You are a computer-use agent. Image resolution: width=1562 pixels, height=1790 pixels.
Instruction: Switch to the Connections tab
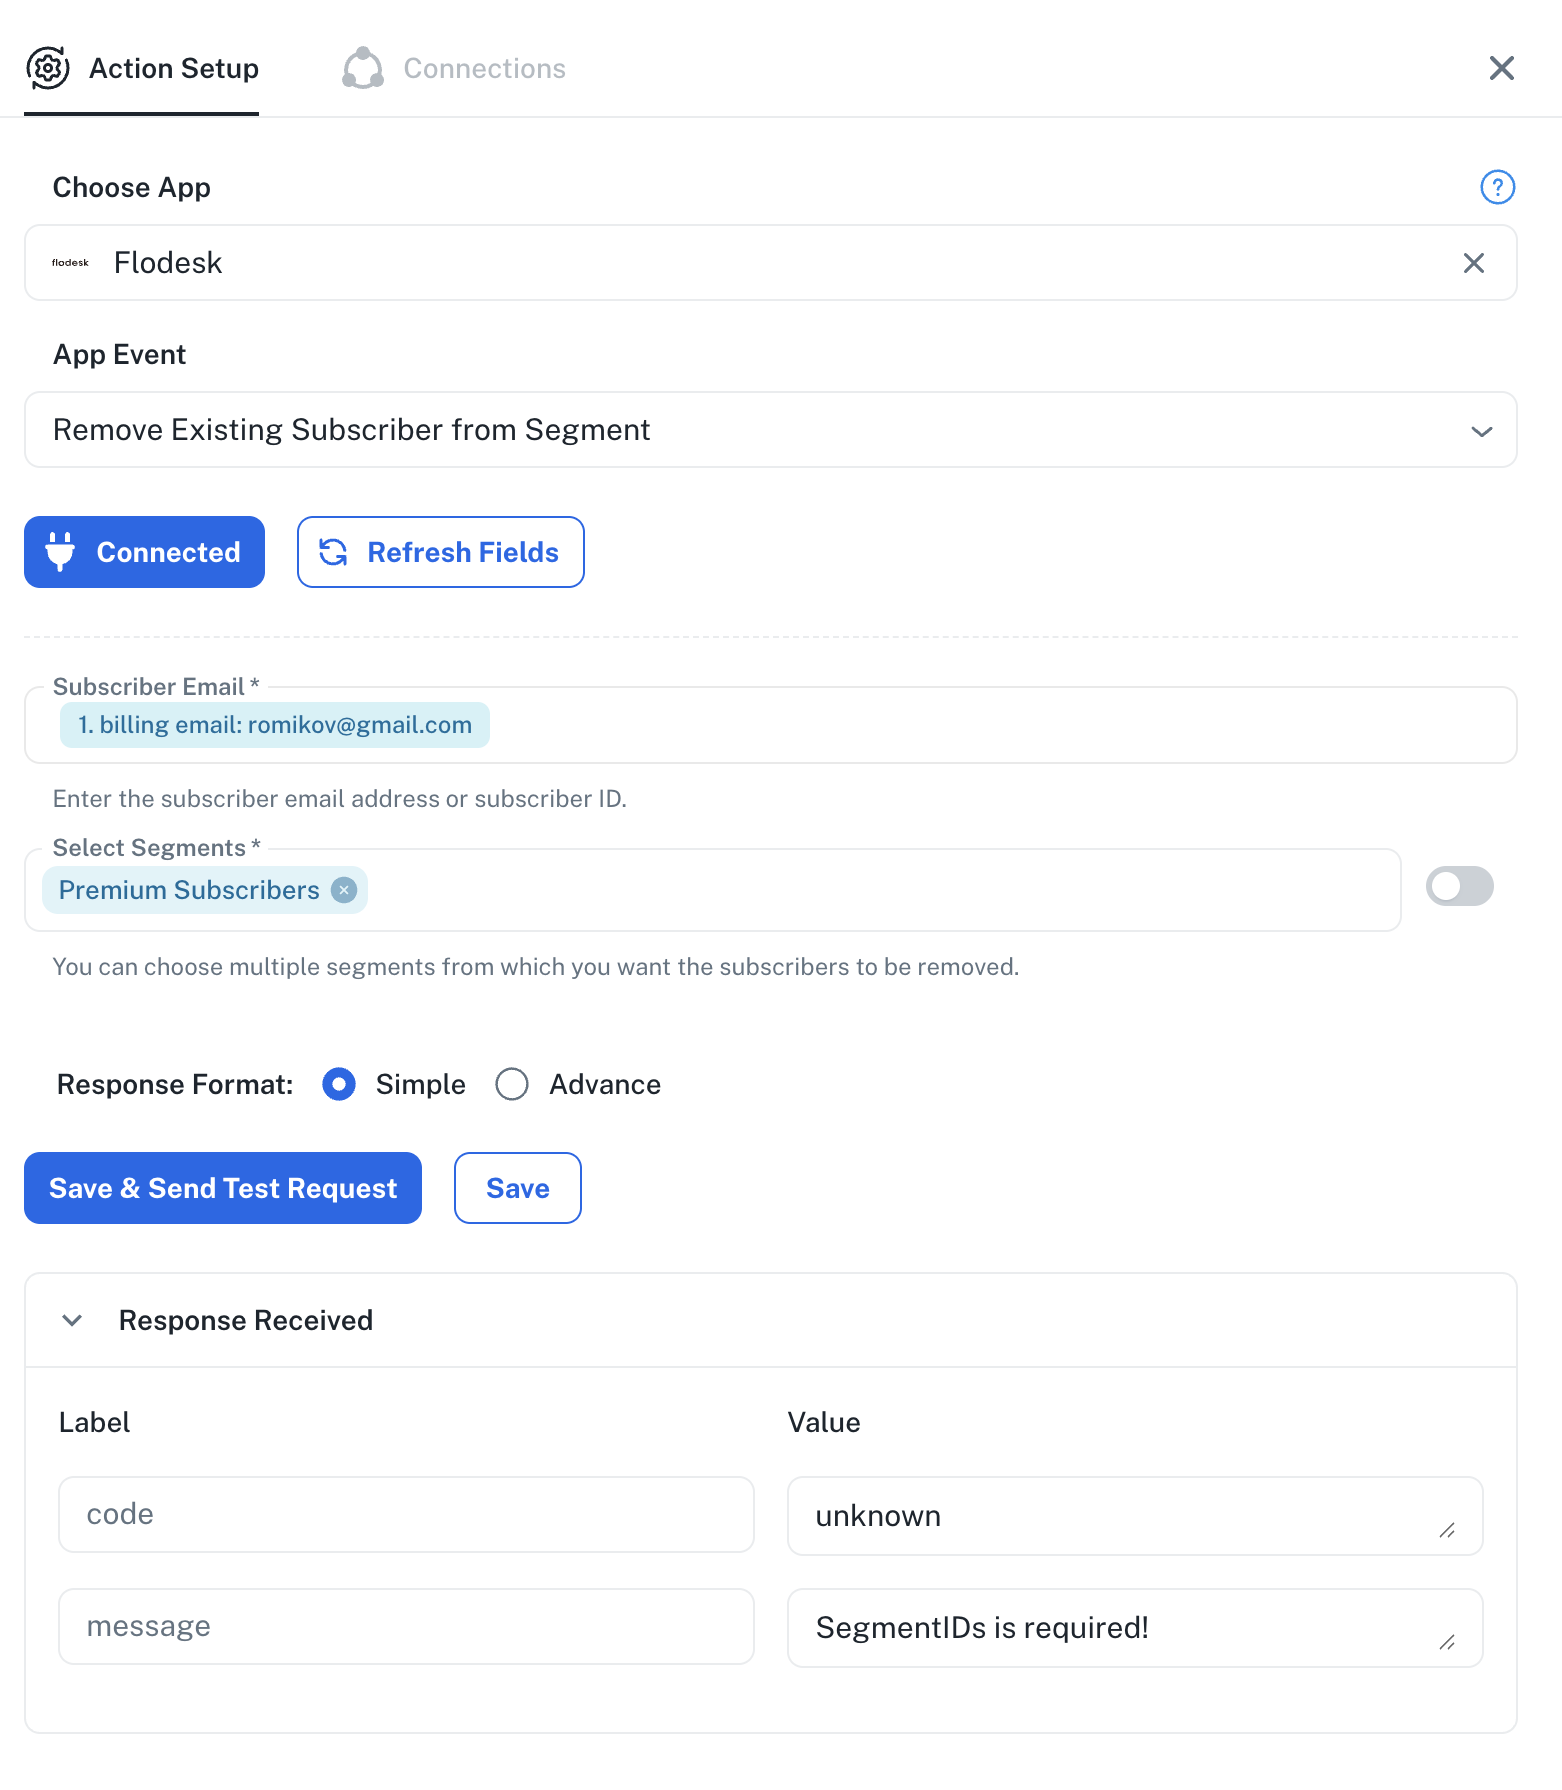click(x=484, y=68)
